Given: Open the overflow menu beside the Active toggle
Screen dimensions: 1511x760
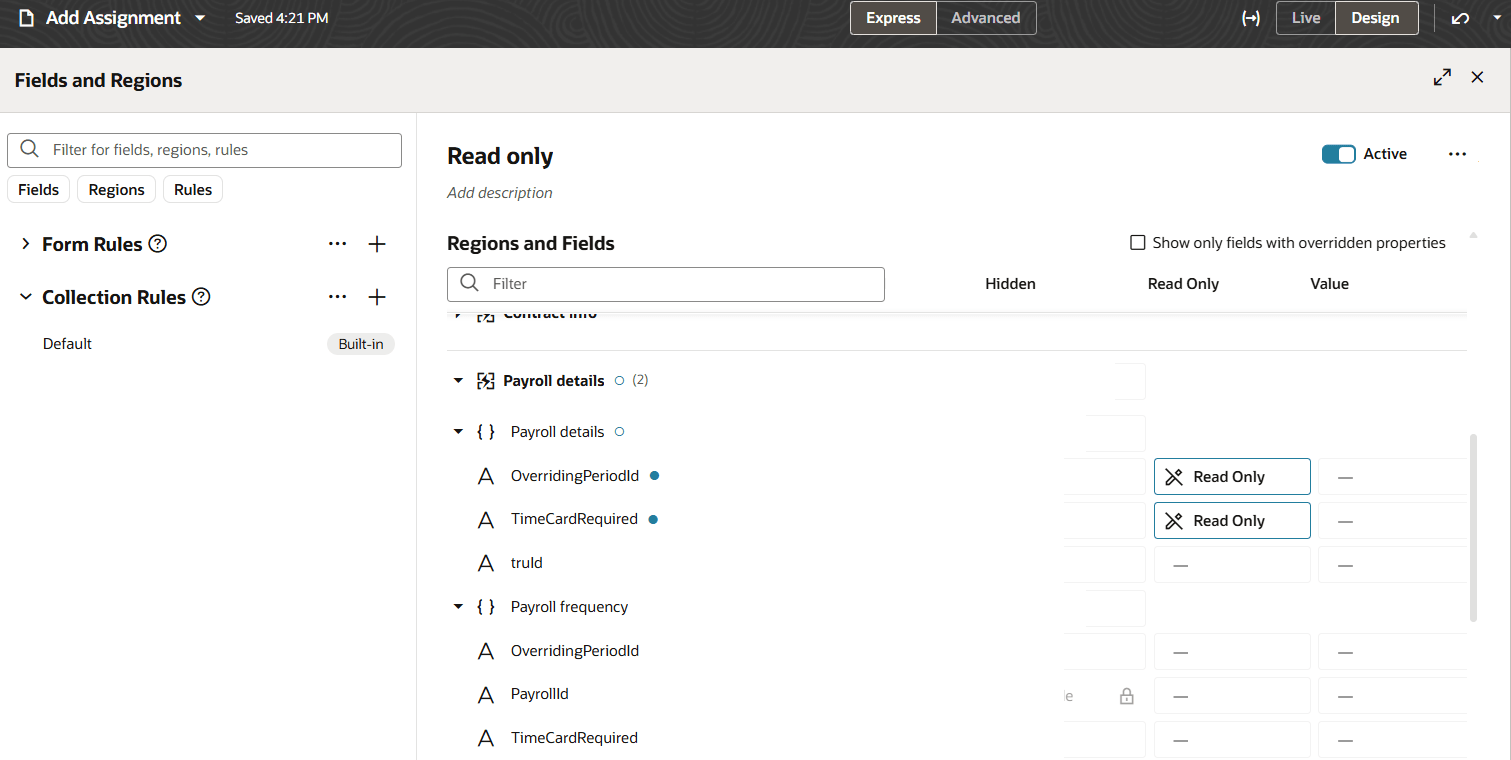Looking at the screenshot, I should 1457,153.
